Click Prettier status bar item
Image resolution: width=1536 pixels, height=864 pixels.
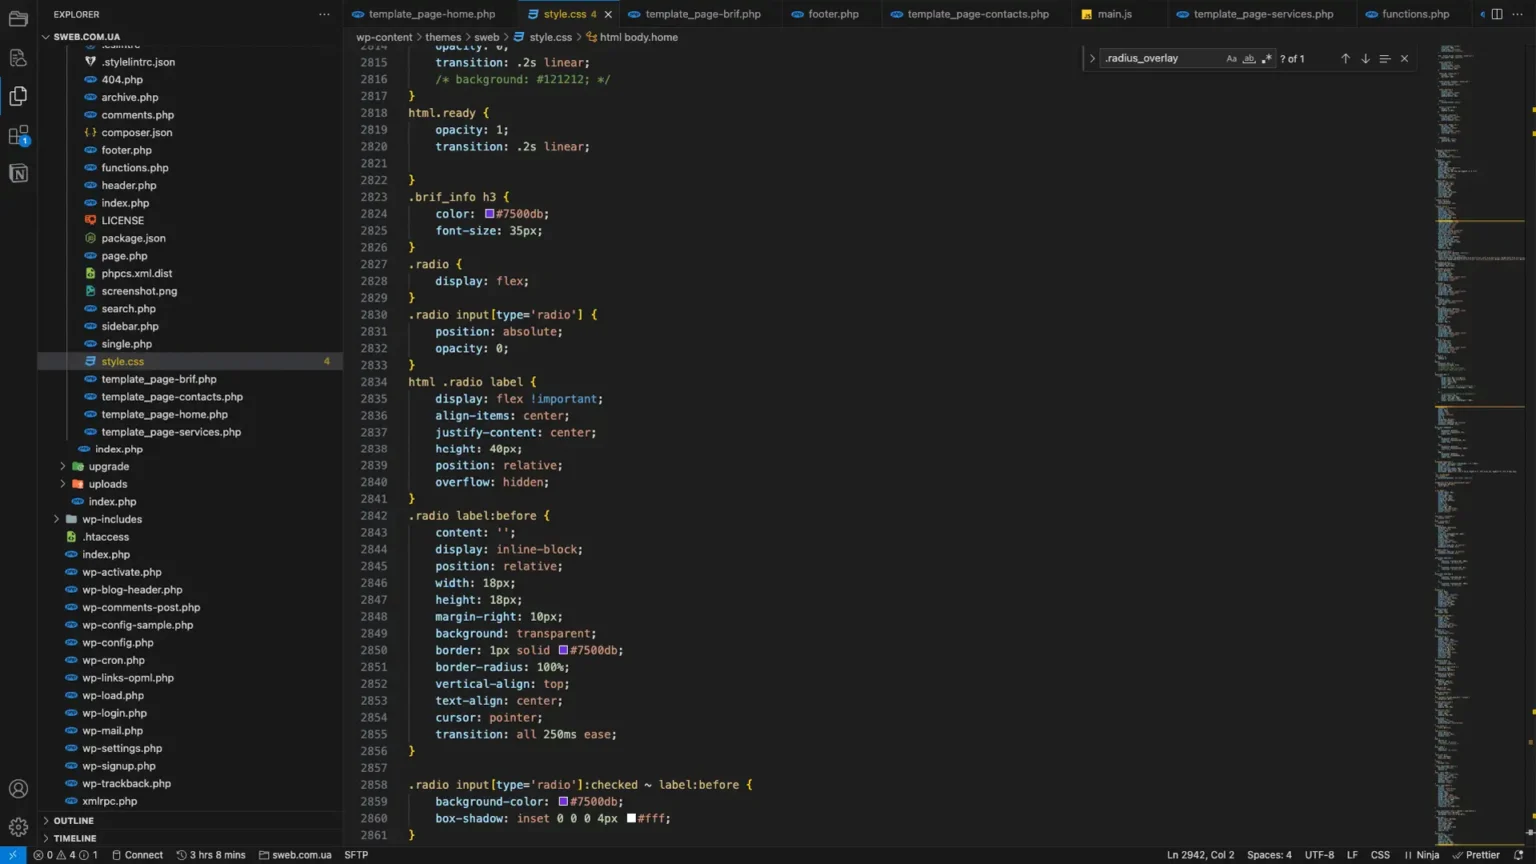click(x=1476, y=855)
